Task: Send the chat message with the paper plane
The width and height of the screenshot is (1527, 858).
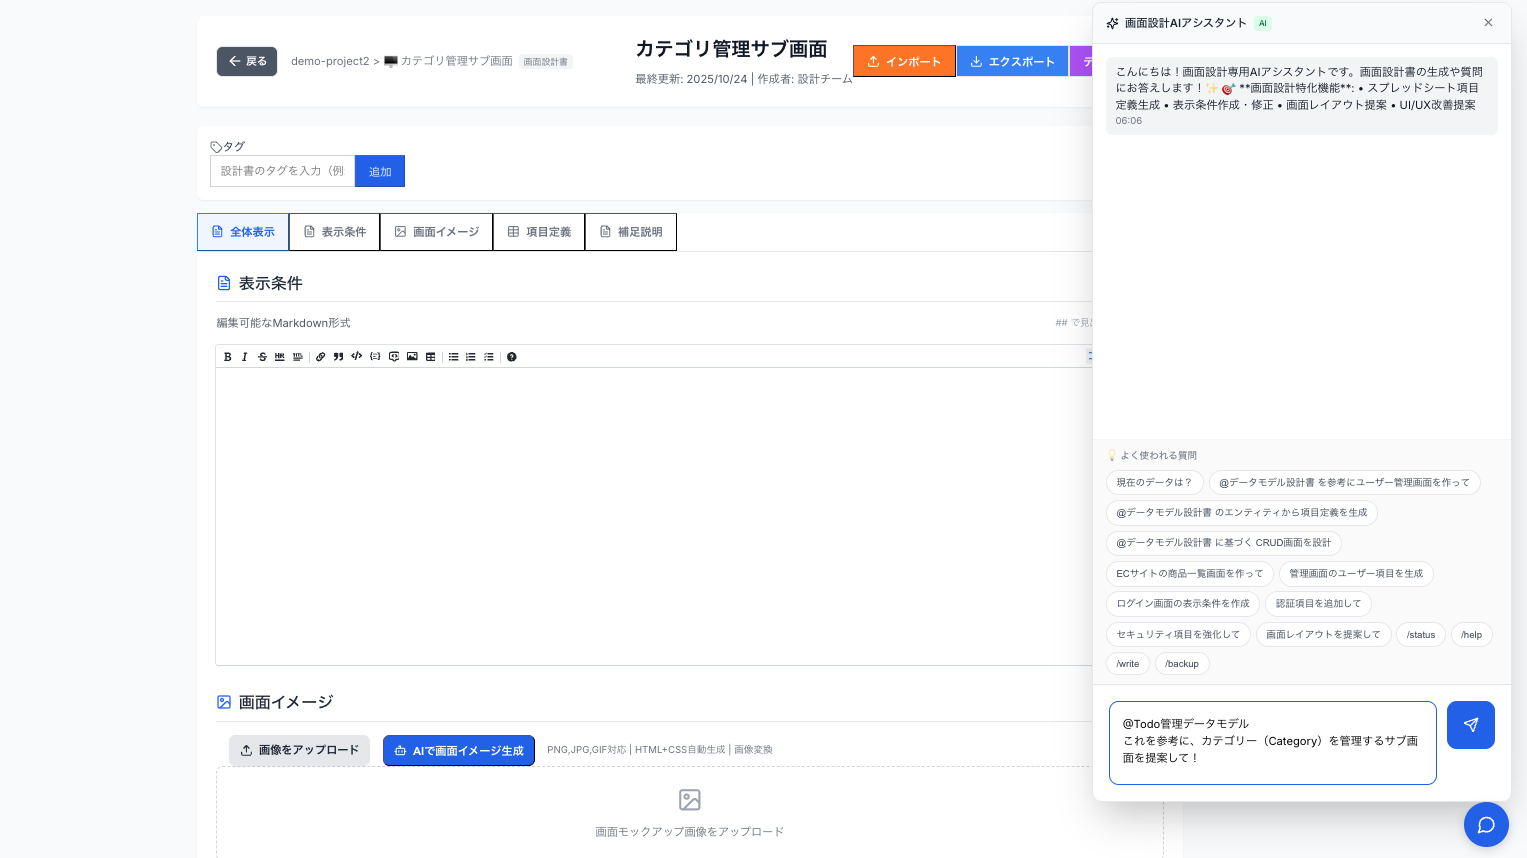Action: 1470,725
